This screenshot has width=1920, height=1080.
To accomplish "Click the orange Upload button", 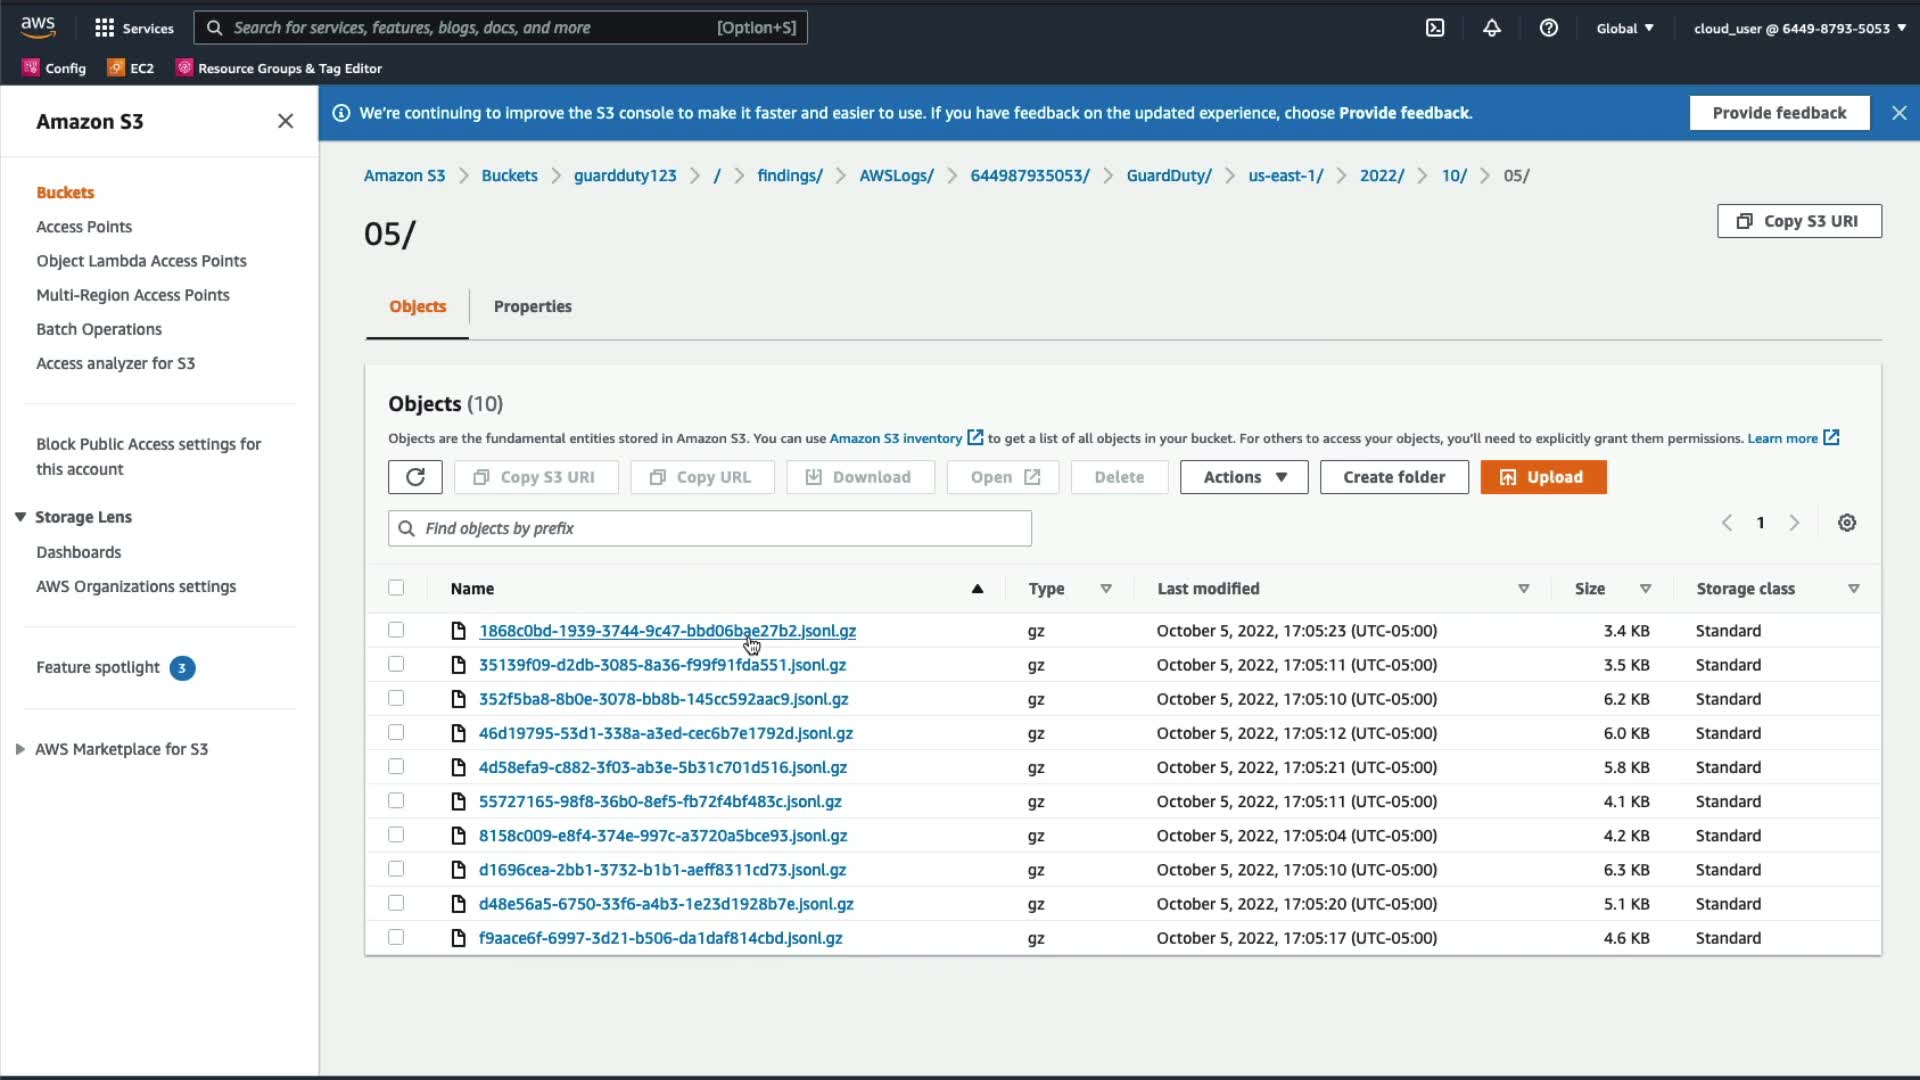I will click(x=1543, y=477).
